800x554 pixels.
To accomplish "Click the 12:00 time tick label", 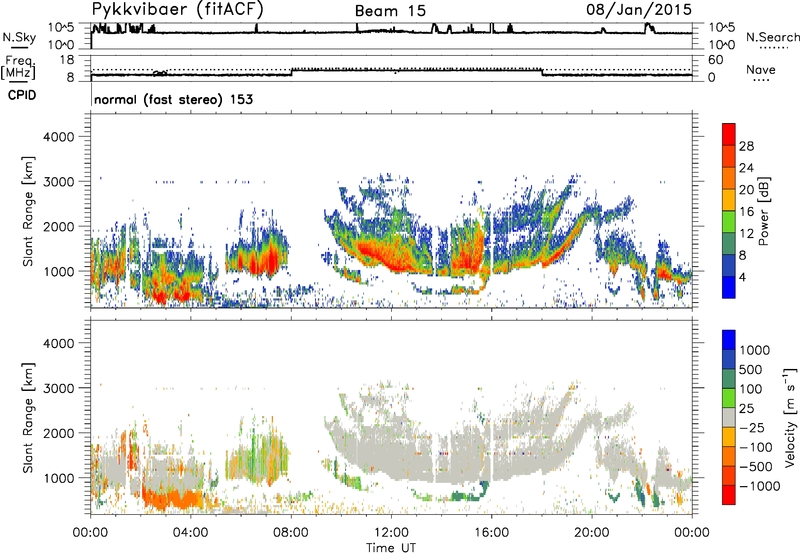I will pyautogui.click(x=391, y=533).
